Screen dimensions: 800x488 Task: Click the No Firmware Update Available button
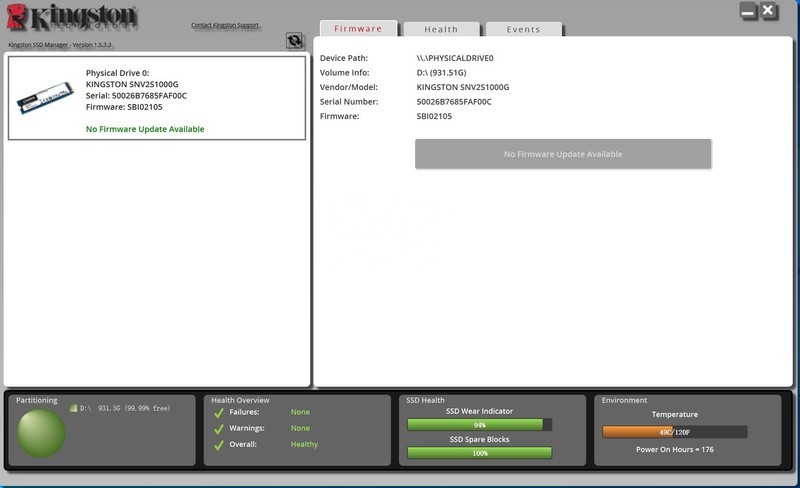tap(563, 154)
